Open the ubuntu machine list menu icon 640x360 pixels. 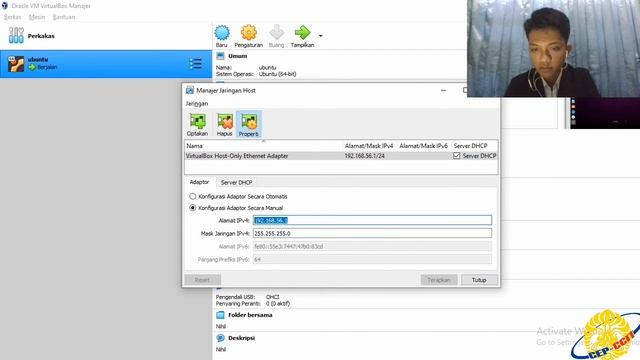click(x=196, y=64)
